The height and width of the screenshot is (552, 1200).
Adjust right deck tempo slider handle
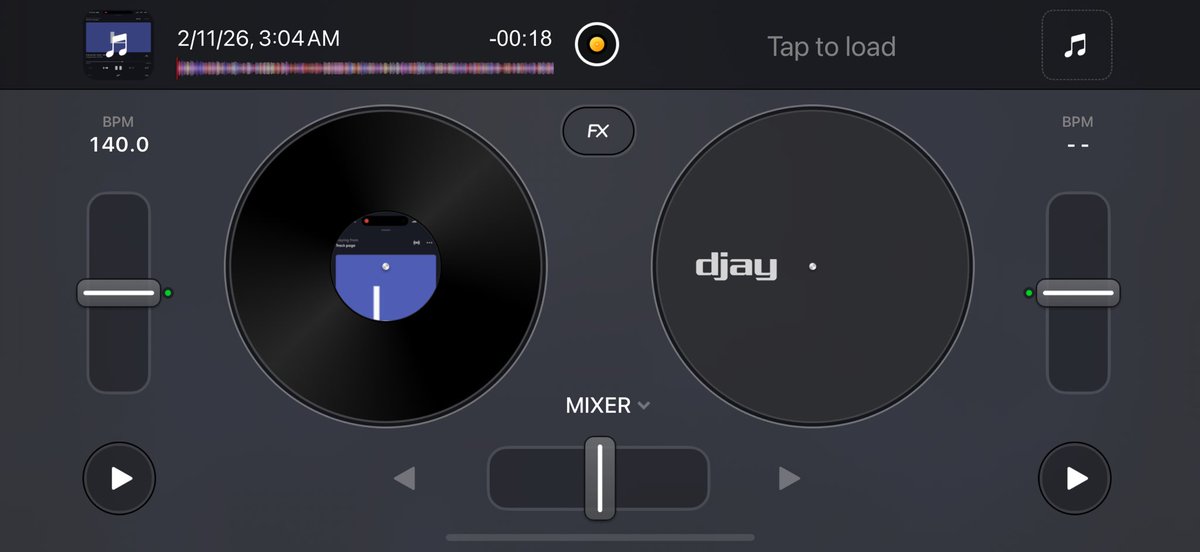(1078, 293)
